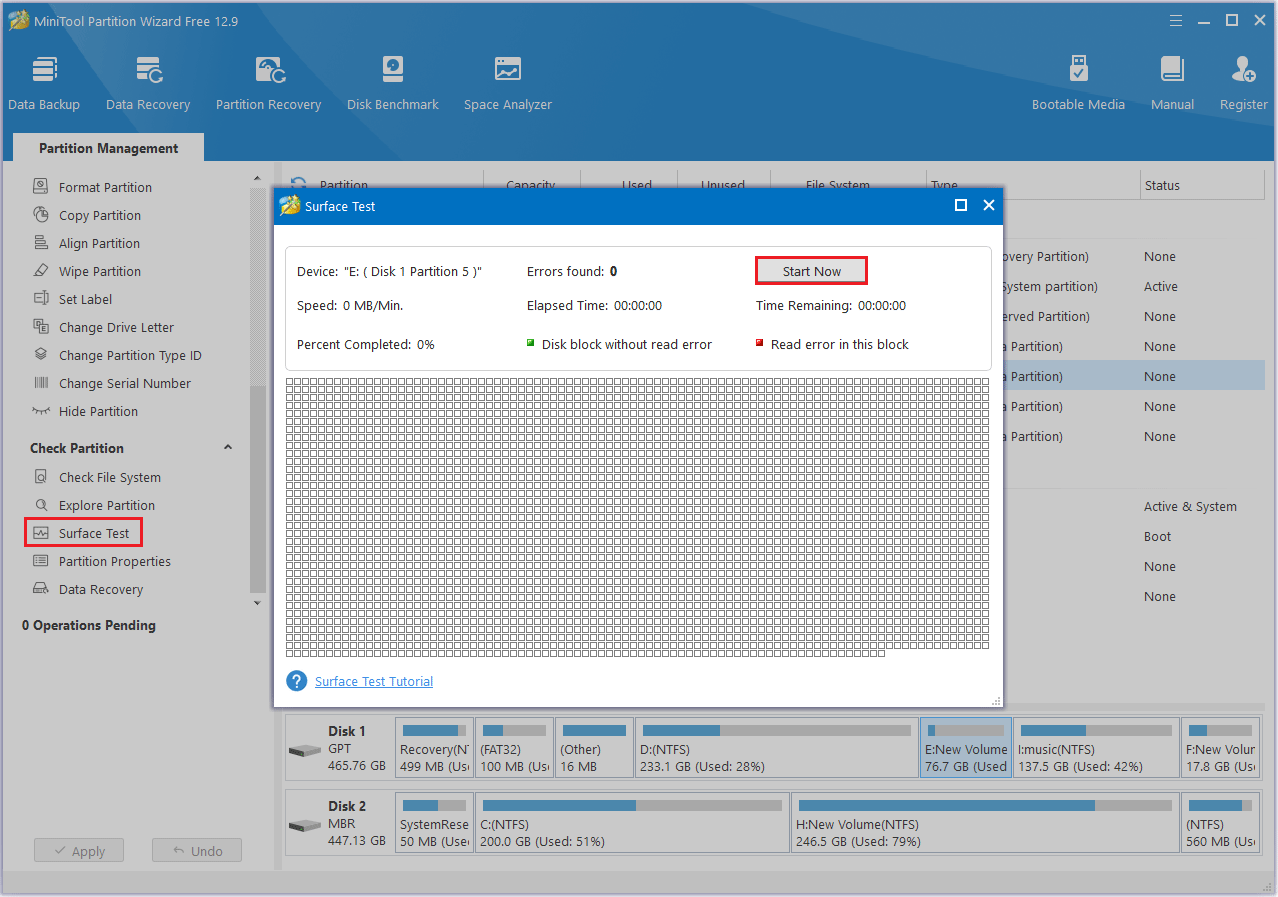This screenshot has height=897, width=1278.
Task: Select the Partition Management tab
Action: (109, 148)
